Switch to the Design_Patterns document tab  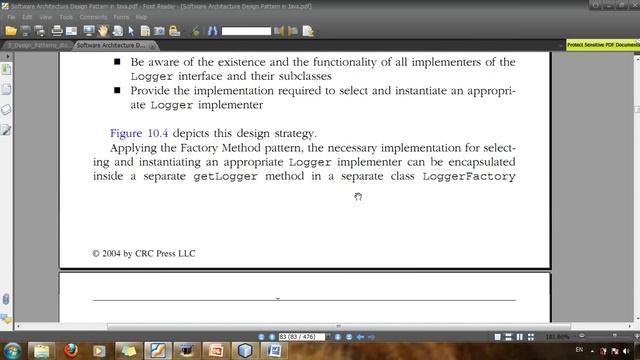click(38, 45)
